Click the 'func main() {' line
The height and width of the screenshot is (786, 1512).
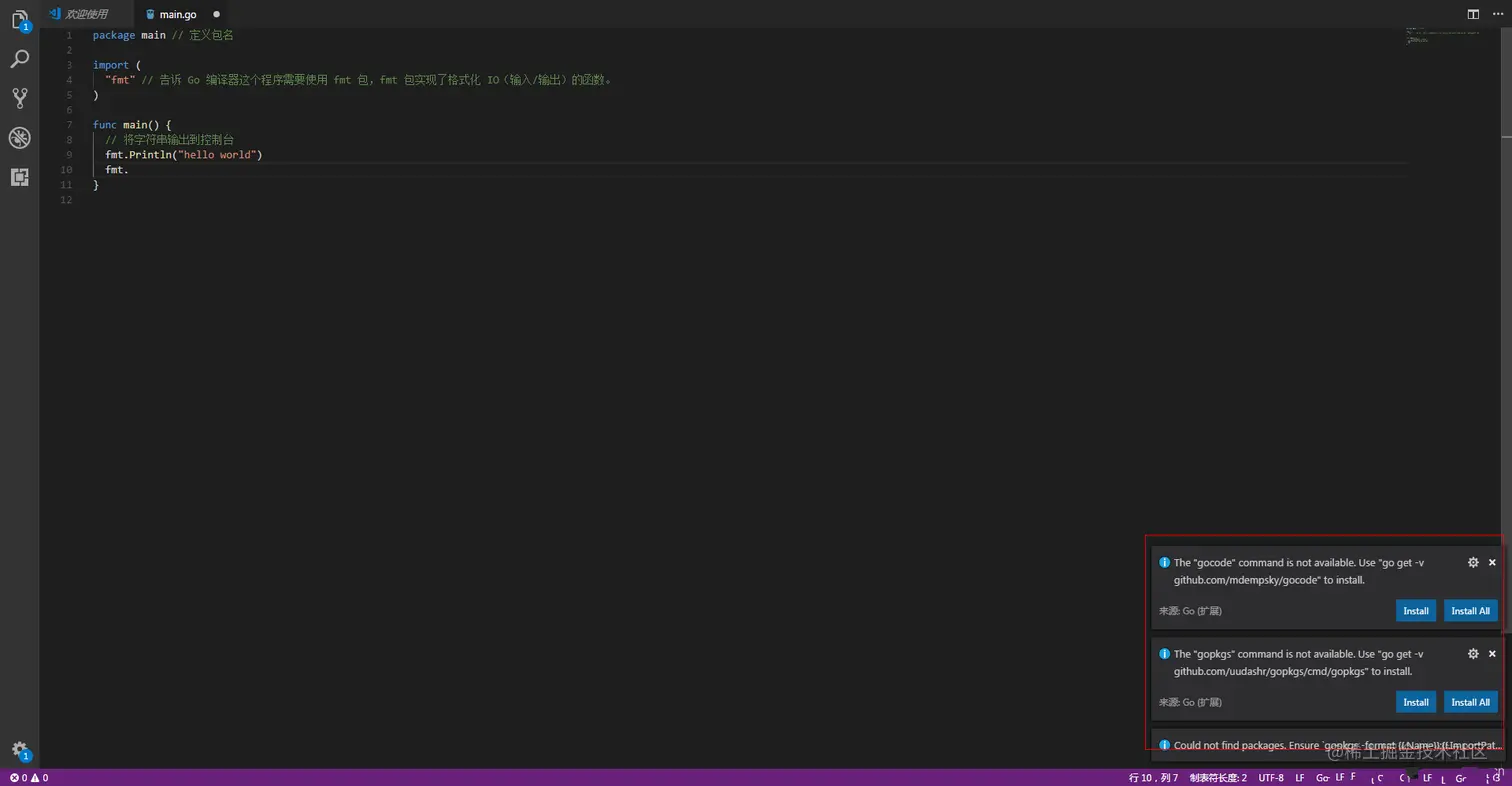pyautogui.click(x=132, y=125)
